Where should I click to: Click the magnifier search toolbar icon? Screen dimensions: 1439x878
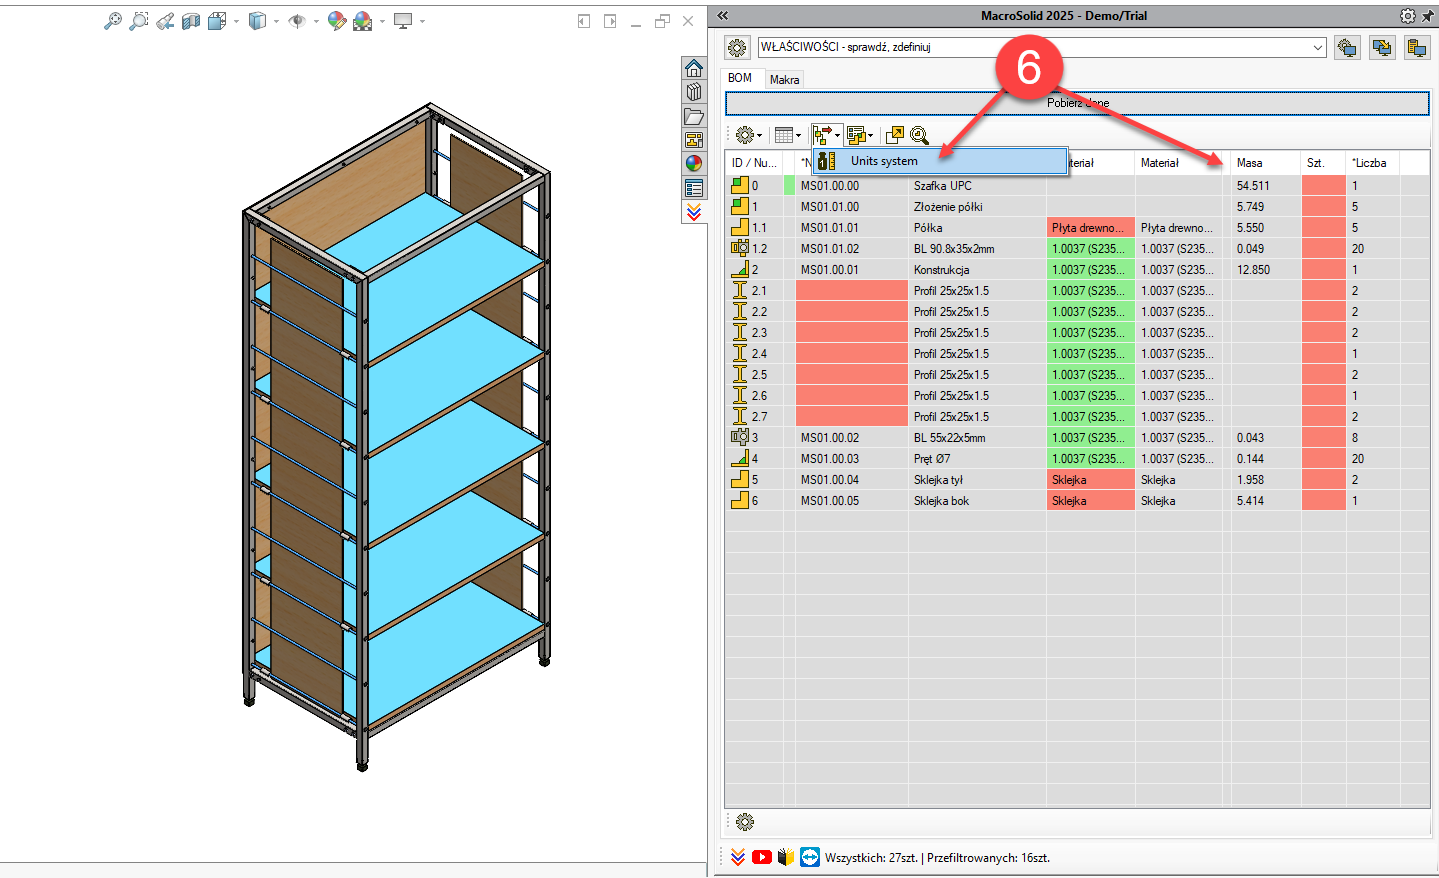[x=920, y=135]
